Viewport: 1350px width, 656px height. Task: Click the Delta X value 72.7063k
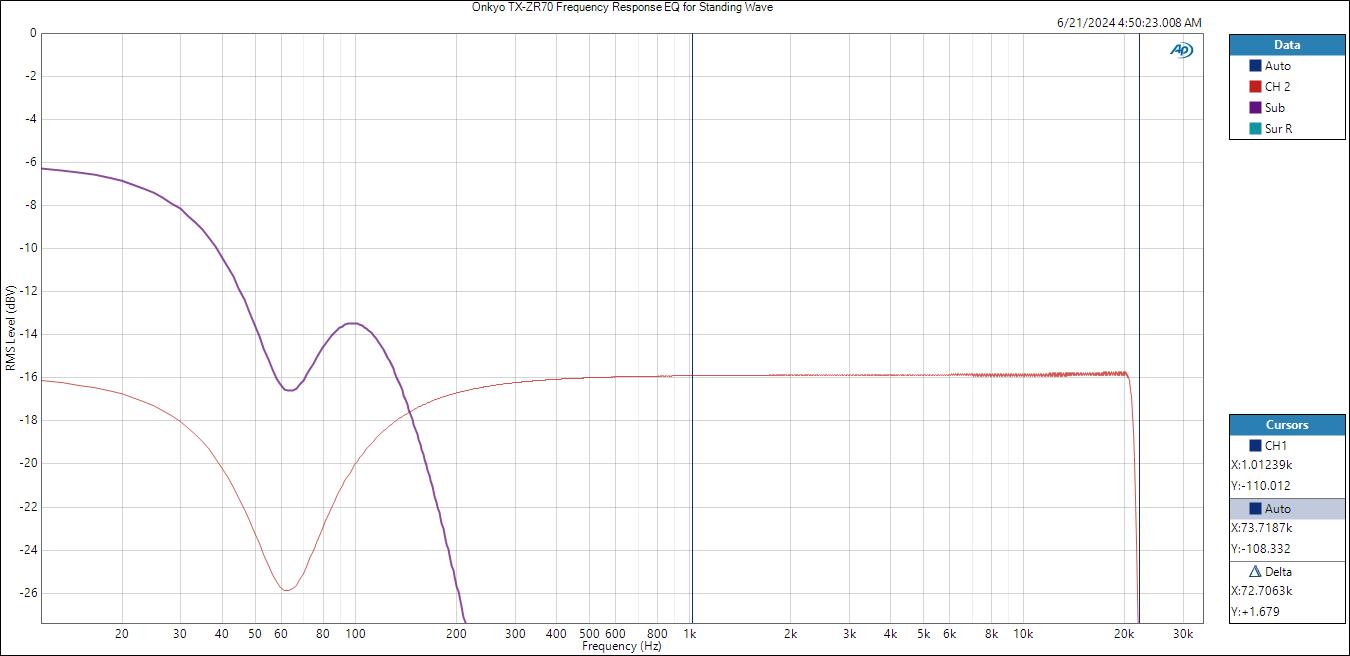tap(1262, 591)
